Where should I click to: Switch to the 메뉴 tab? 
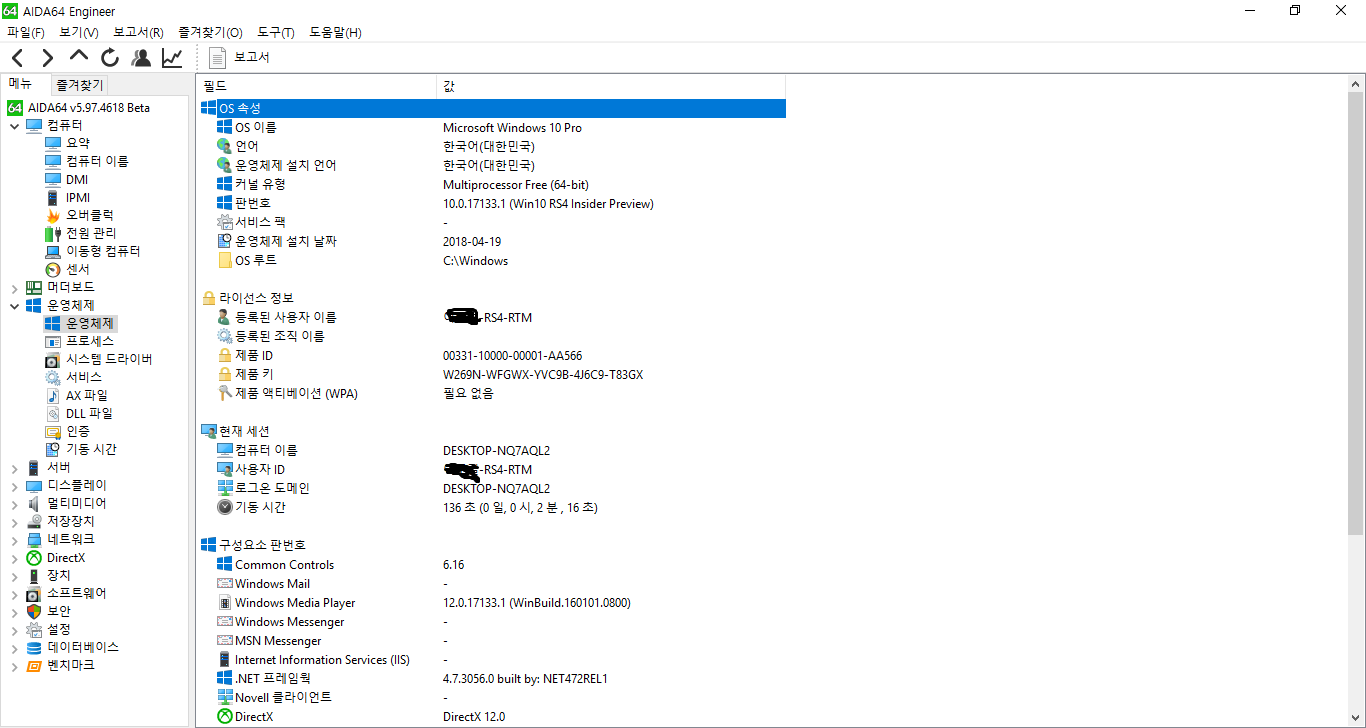(x=21, y=85)
